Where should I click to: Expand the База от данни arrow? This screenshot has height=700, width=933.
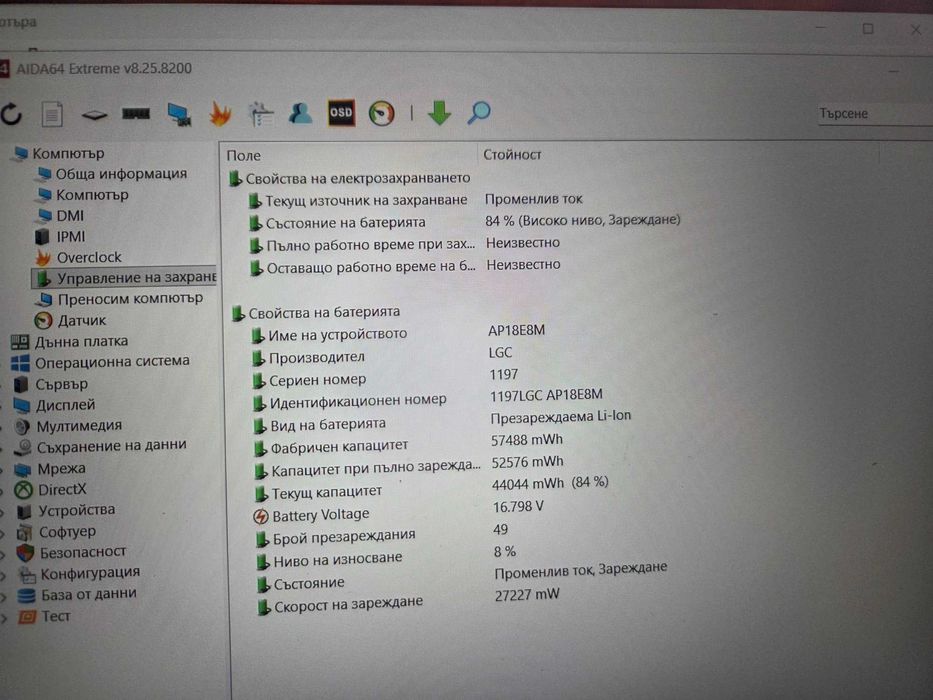tap(4, 596)
